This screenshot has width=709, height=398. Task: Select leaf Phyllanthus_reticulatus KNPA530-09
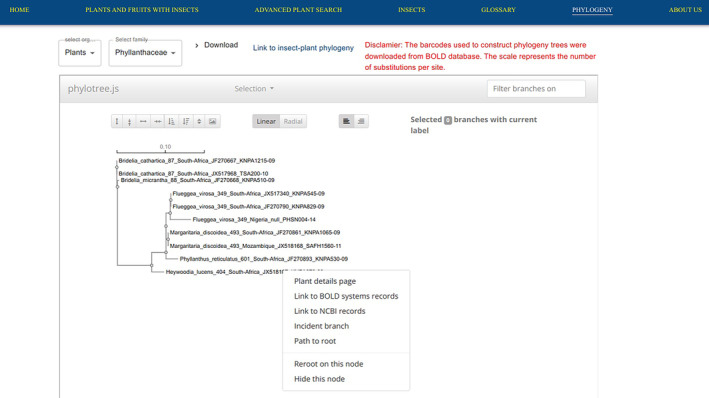tap(264, 259)
